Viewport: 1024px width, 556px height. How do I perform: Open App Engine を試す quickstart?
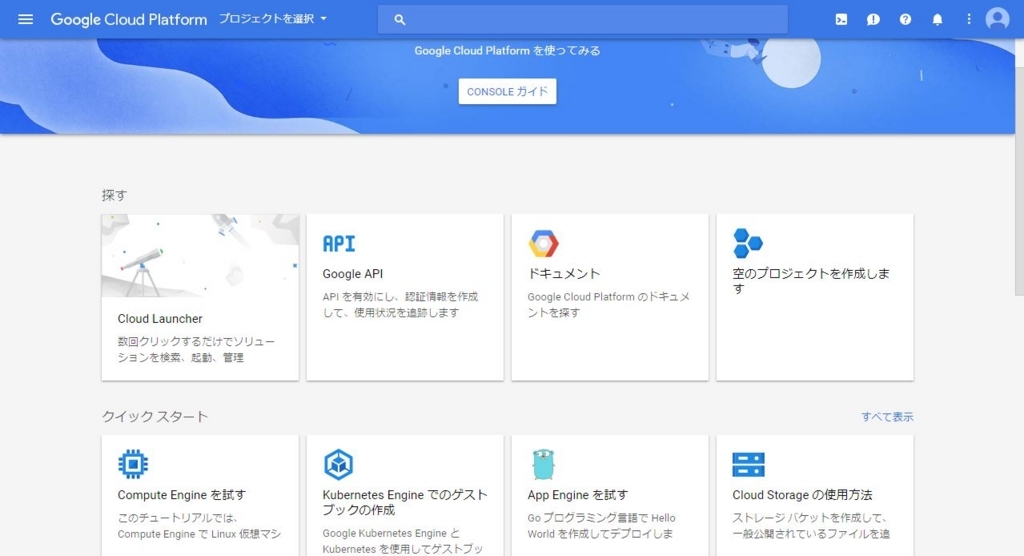pos(577,495)
